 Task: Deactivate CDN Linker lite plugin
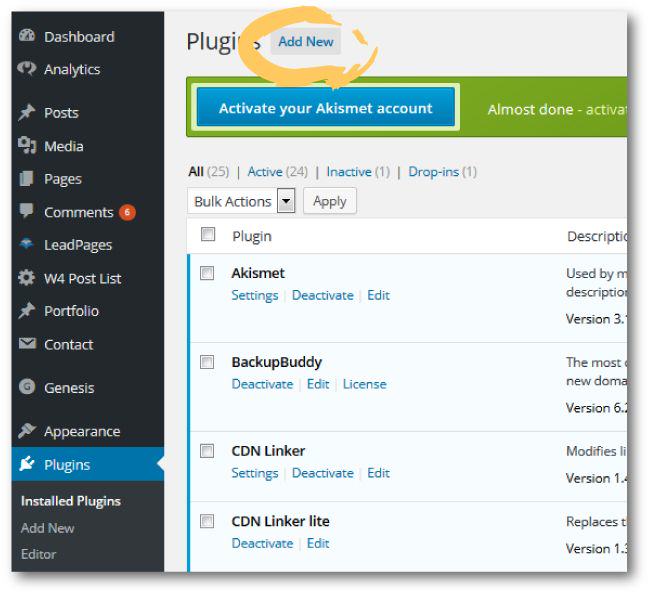(x=262, y=543)
